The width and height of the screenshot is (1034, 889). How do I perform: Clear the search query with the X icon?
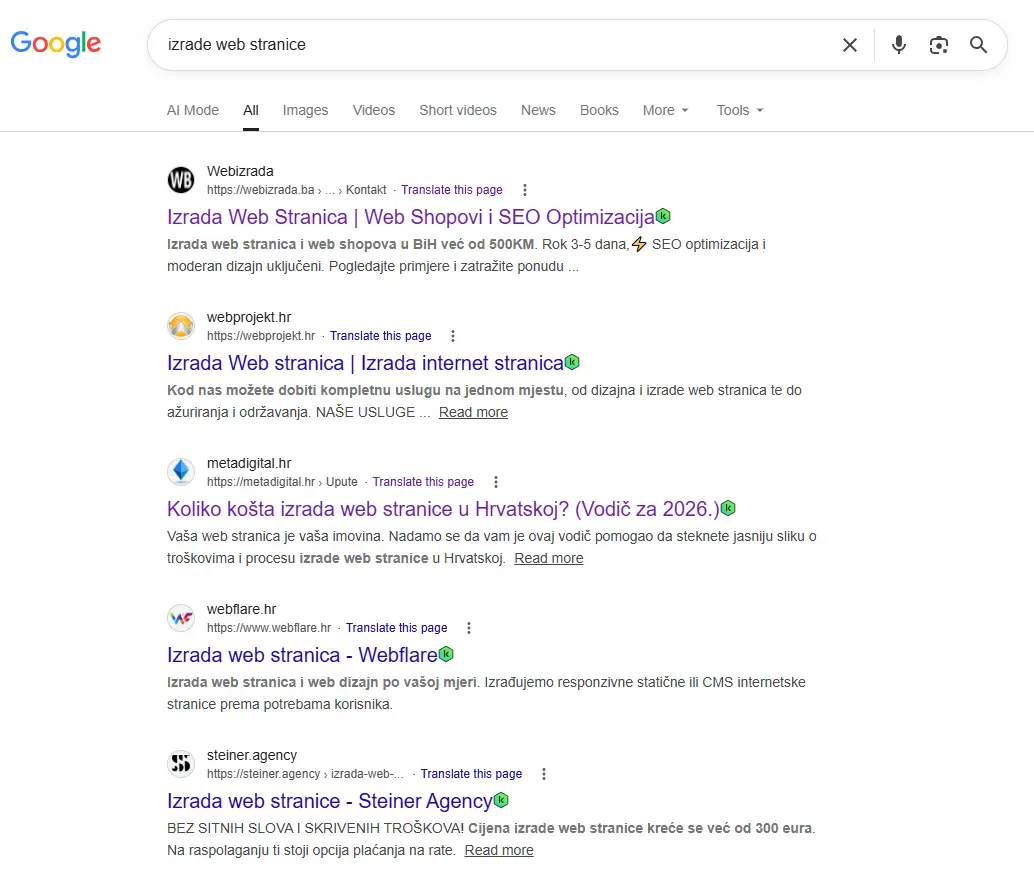tap(850, 45)
